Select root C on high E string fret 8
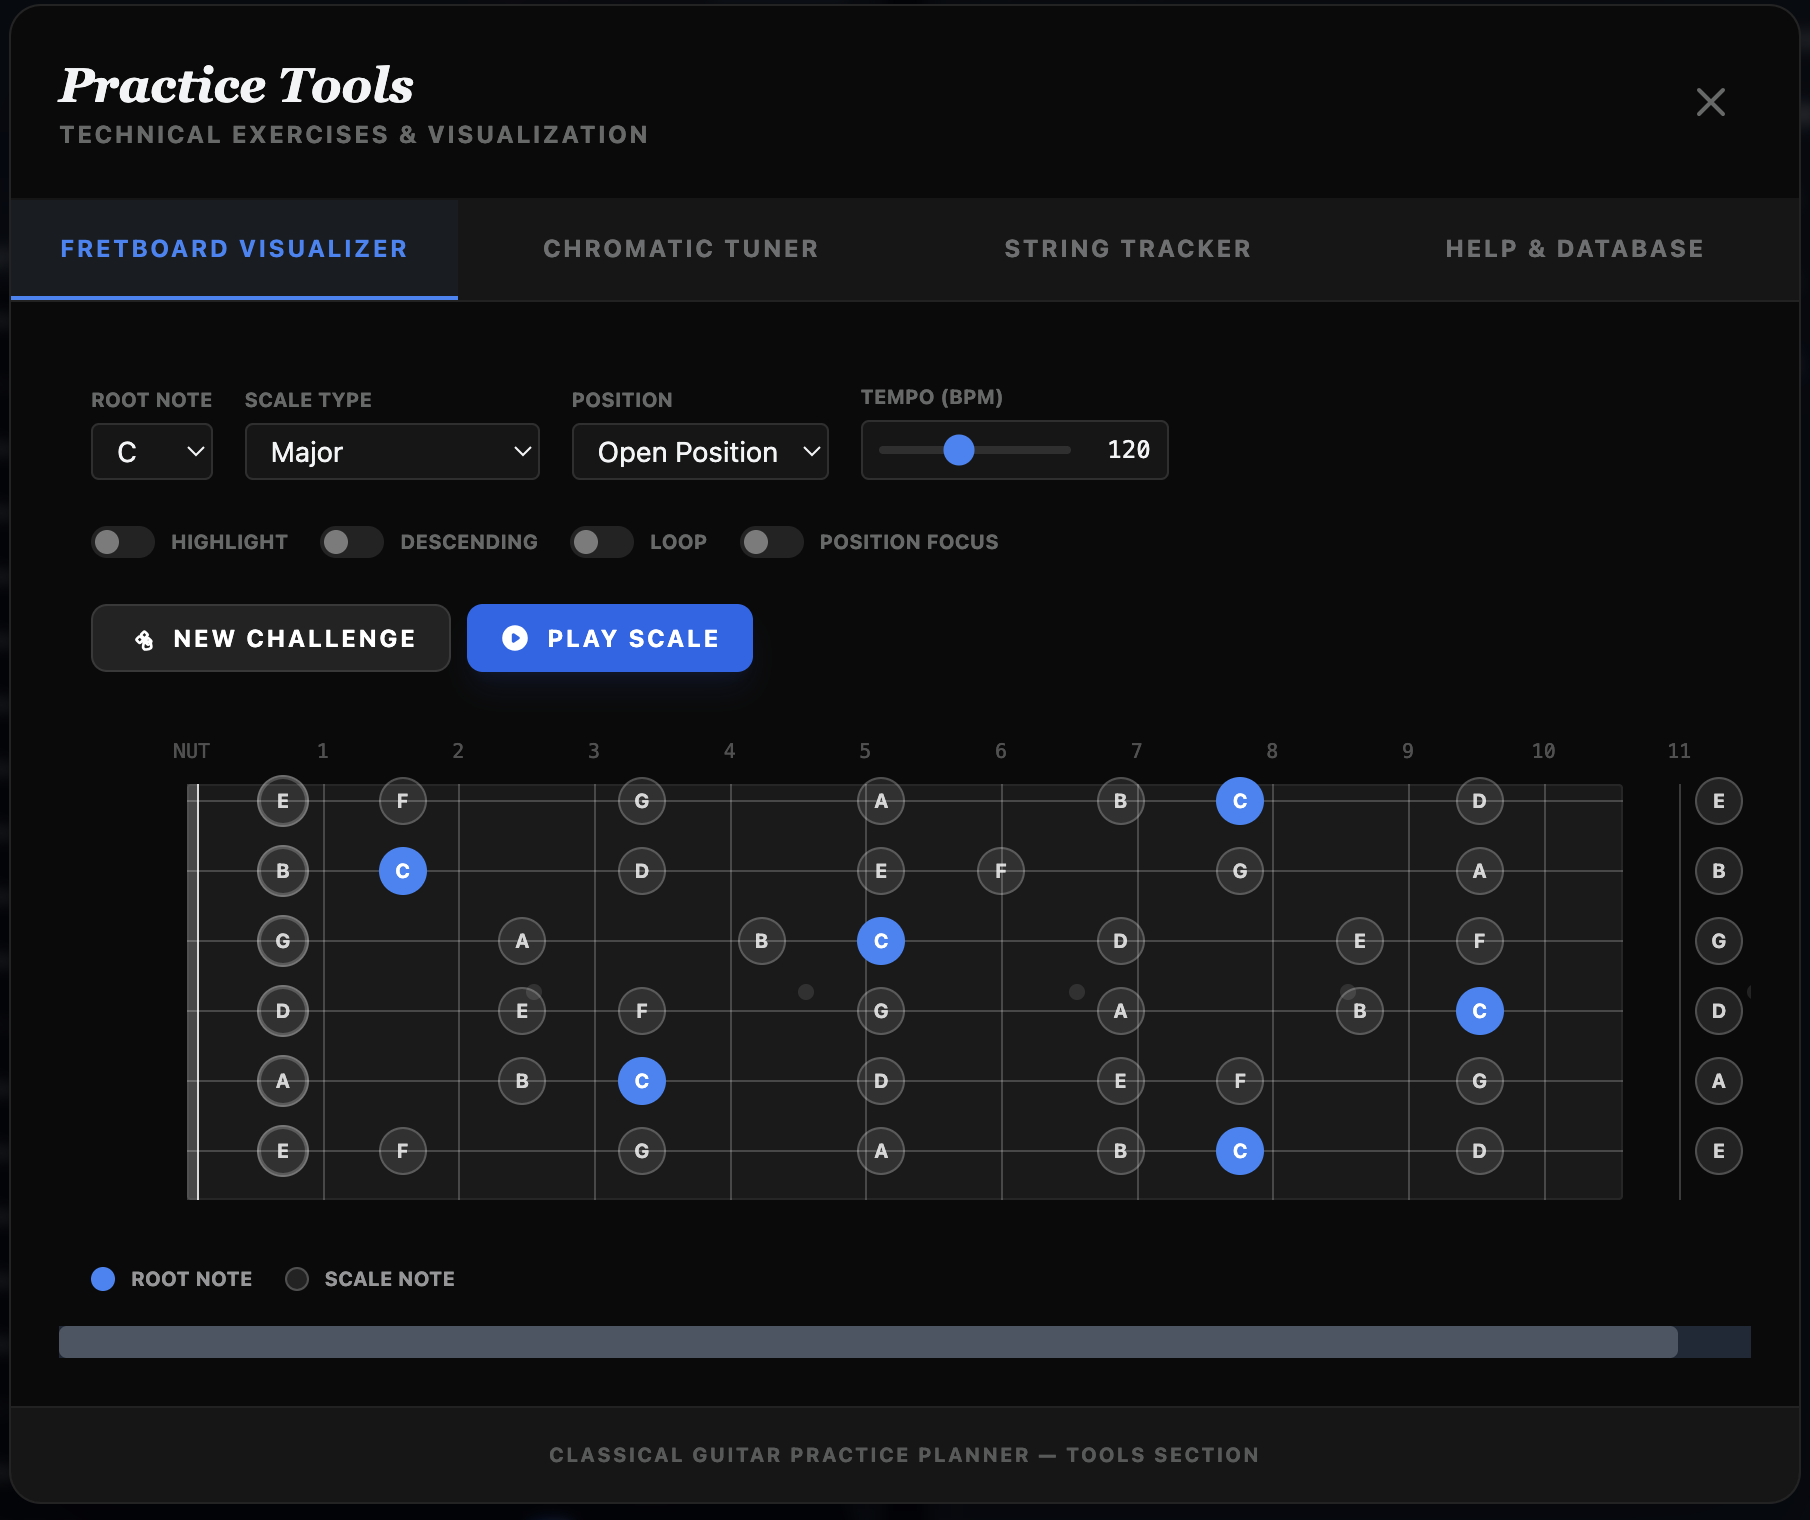1810x1520 pixels. pos(1240,801)
